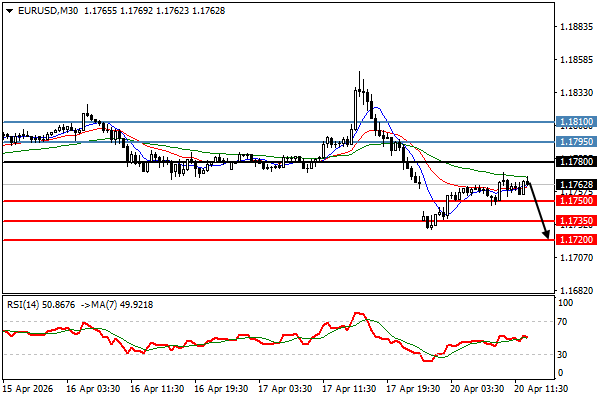This screenshot has height=400, width=600.
Task: Click the RSI scale value 30
Action: [565, 354]
